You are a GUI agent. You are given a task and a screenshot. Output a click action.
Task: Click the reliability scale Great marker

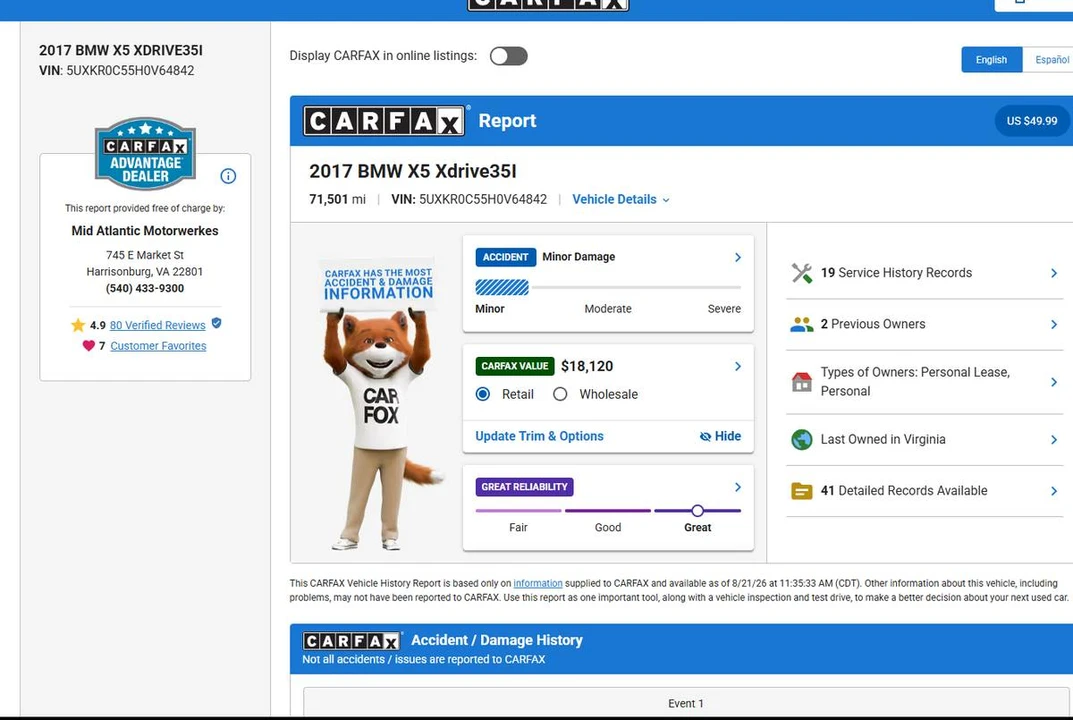697,511
